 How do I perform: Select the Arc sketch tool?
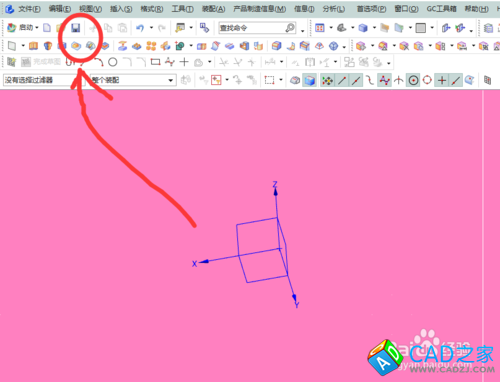[x=99, y=62]
